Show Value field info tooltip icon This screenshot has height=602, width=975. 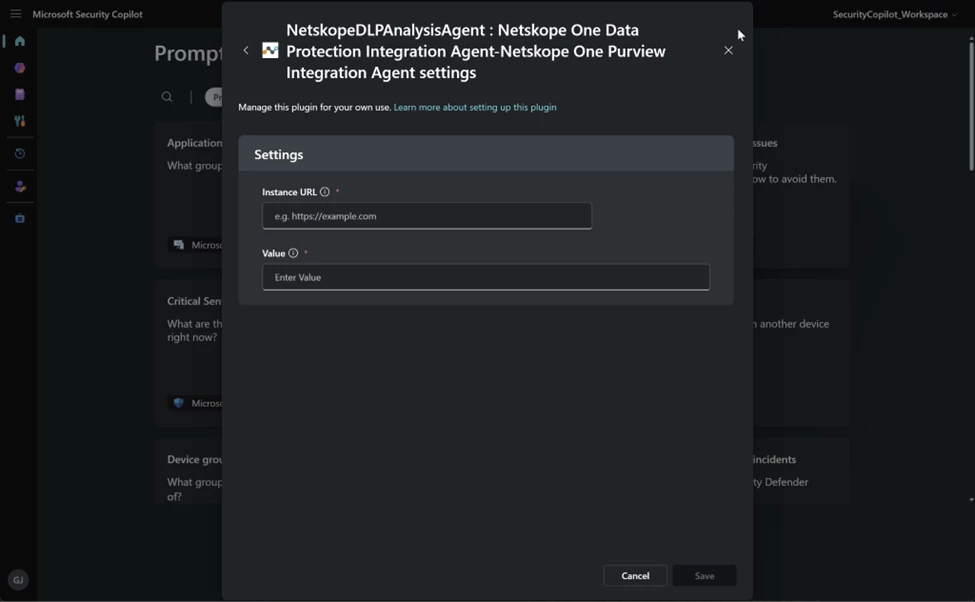pos(293,253)
